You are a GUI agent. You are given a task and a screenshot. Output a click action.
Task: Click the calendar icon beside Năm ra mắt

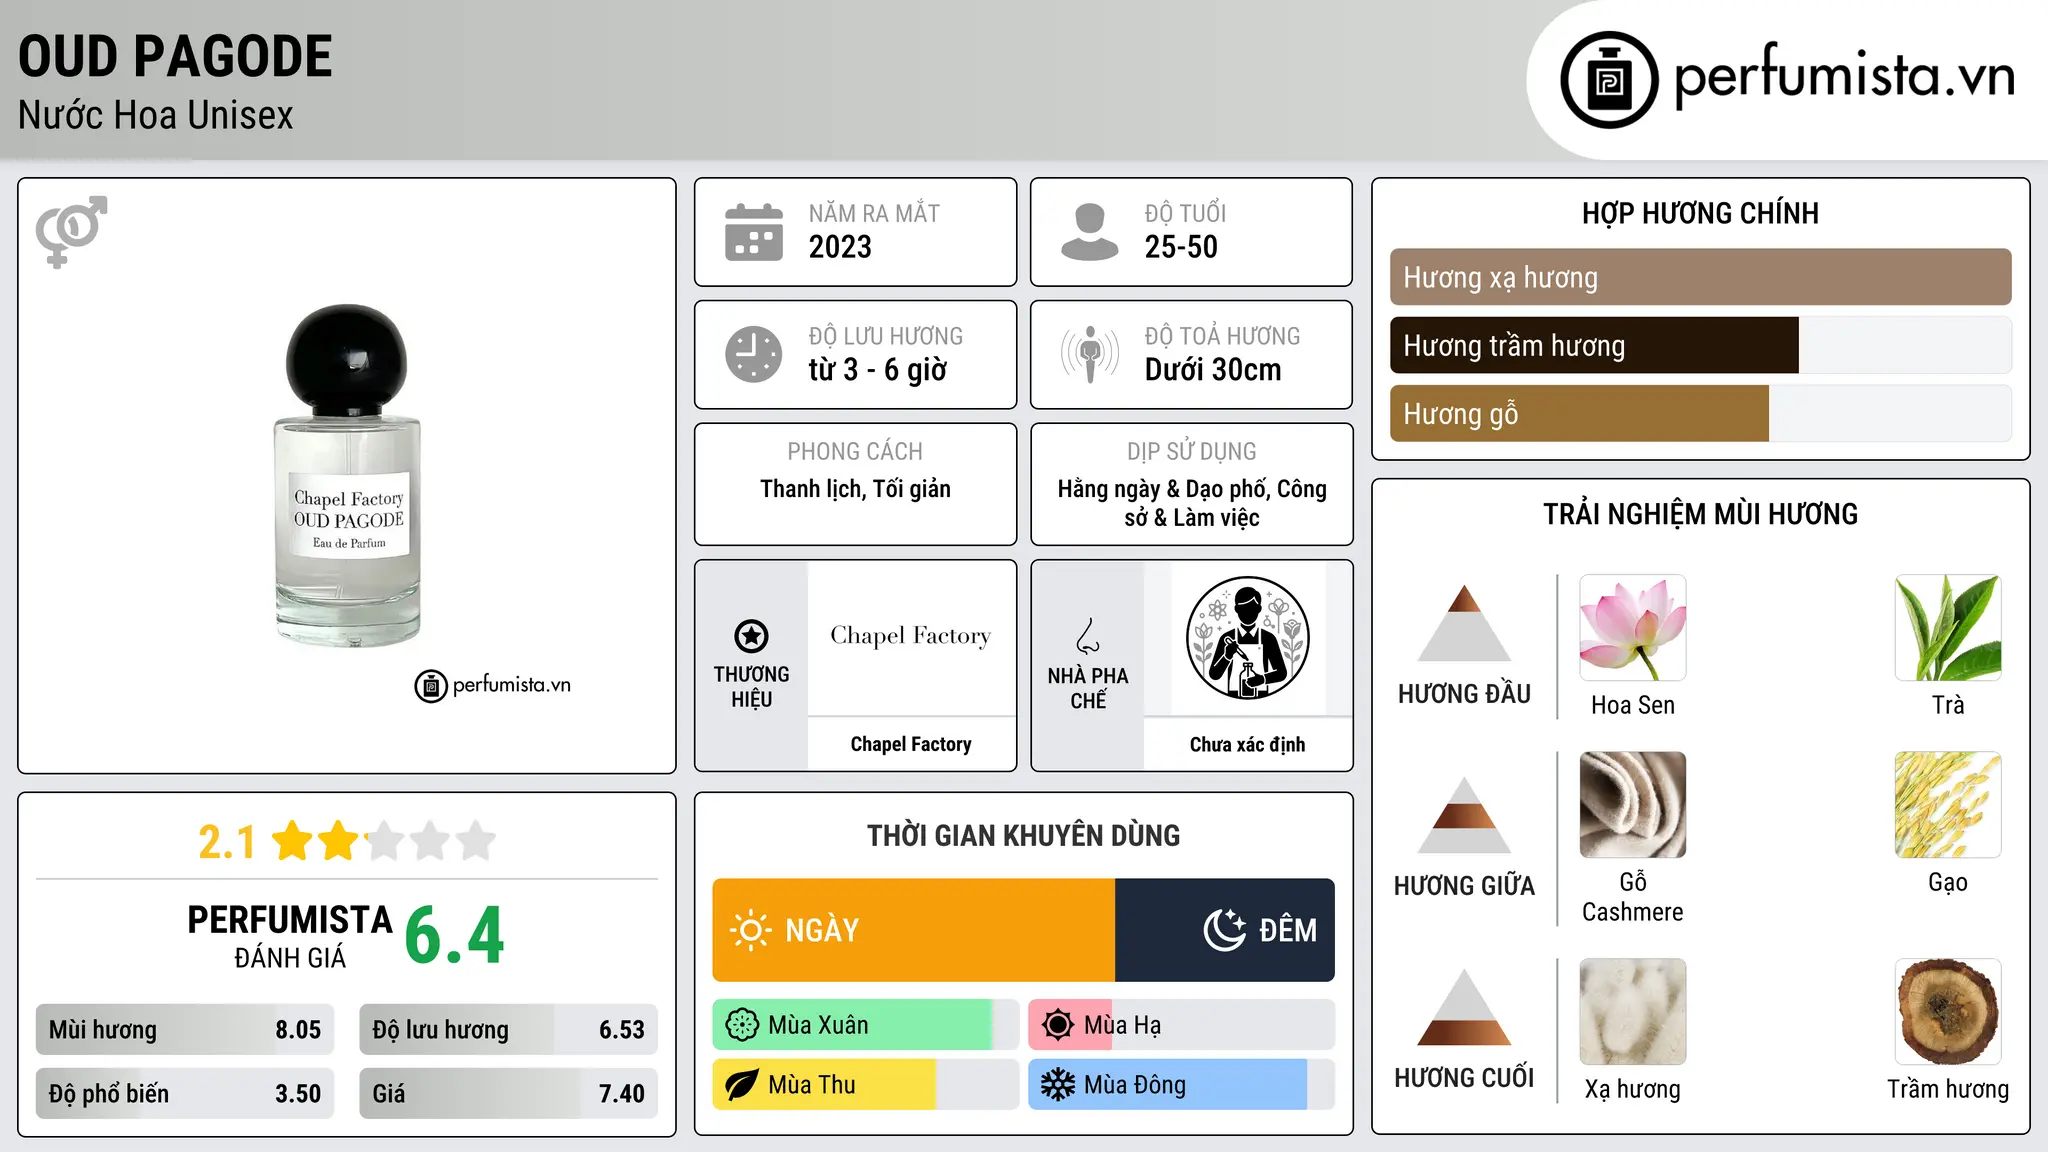754,232
